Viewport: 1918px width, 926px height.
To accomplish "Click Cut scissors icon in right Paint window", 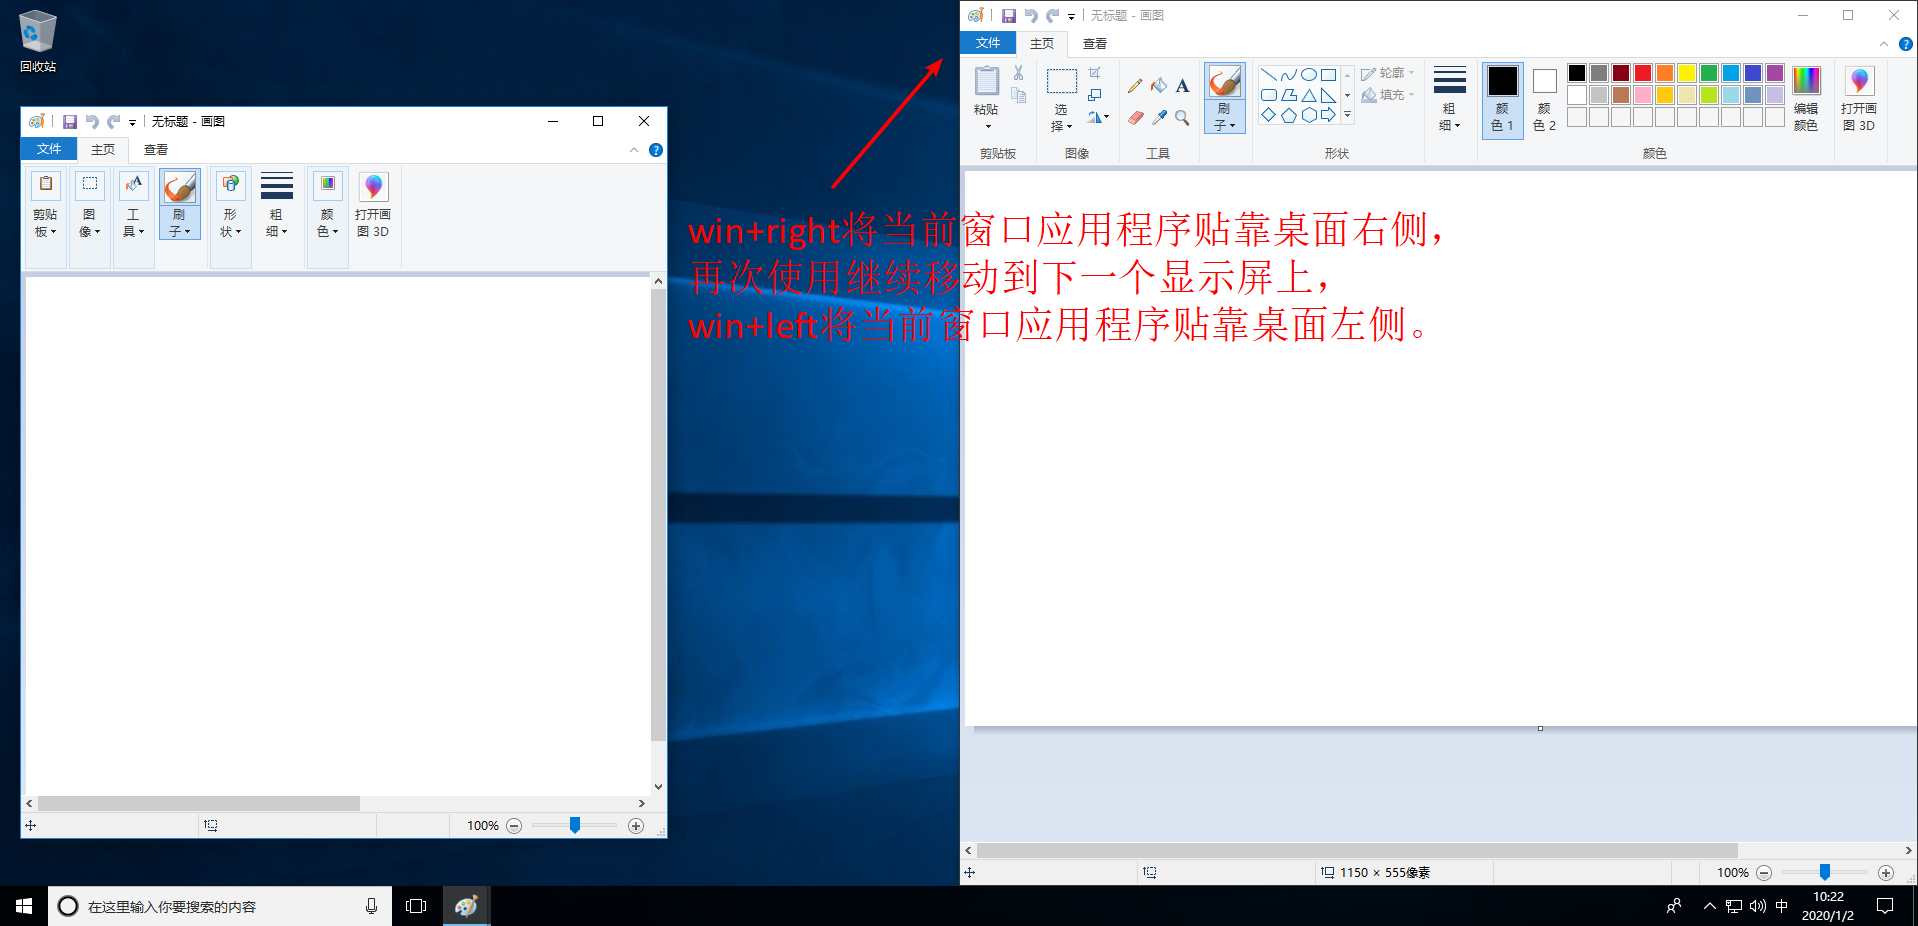I will (x=1018, y=73).
